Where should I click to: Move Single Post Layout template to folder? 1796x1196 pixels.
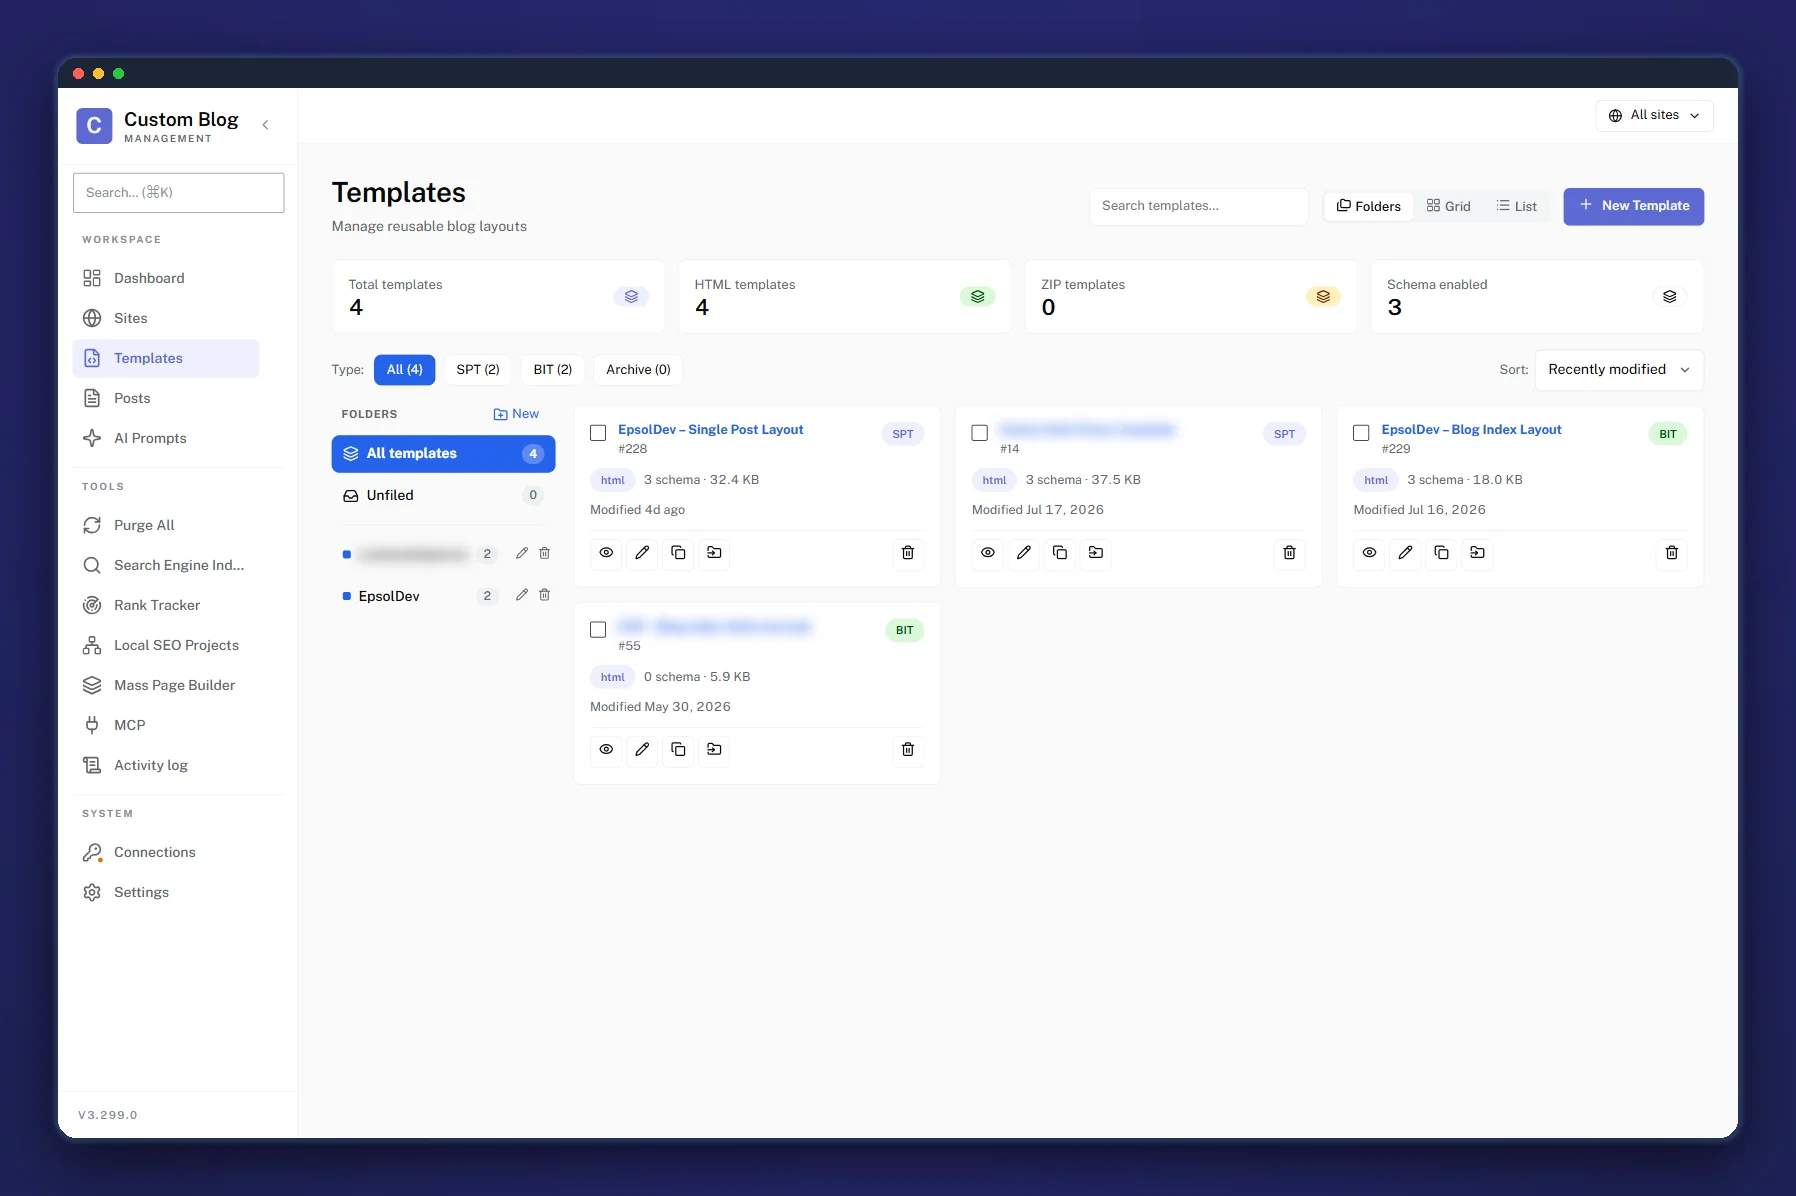(x=714, y=553)
